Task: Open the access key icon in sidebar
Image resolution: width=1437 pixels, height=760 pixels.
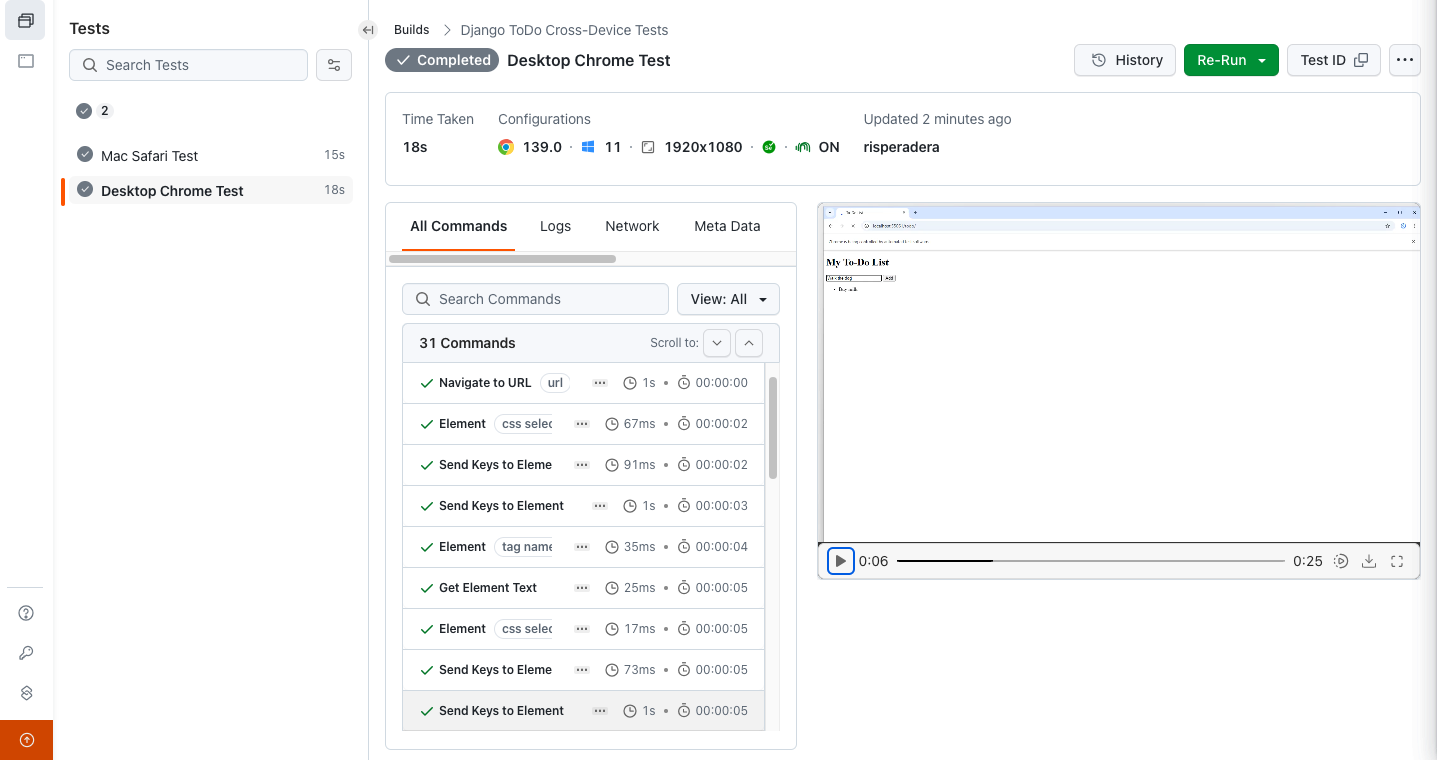Action: (x=27, y=653)
